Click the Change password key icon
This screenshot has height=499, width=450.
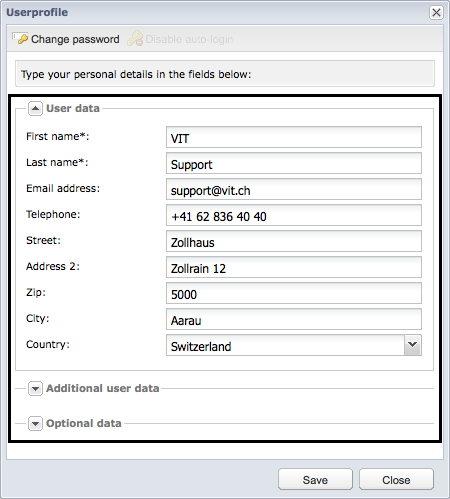tap(21, 39)
